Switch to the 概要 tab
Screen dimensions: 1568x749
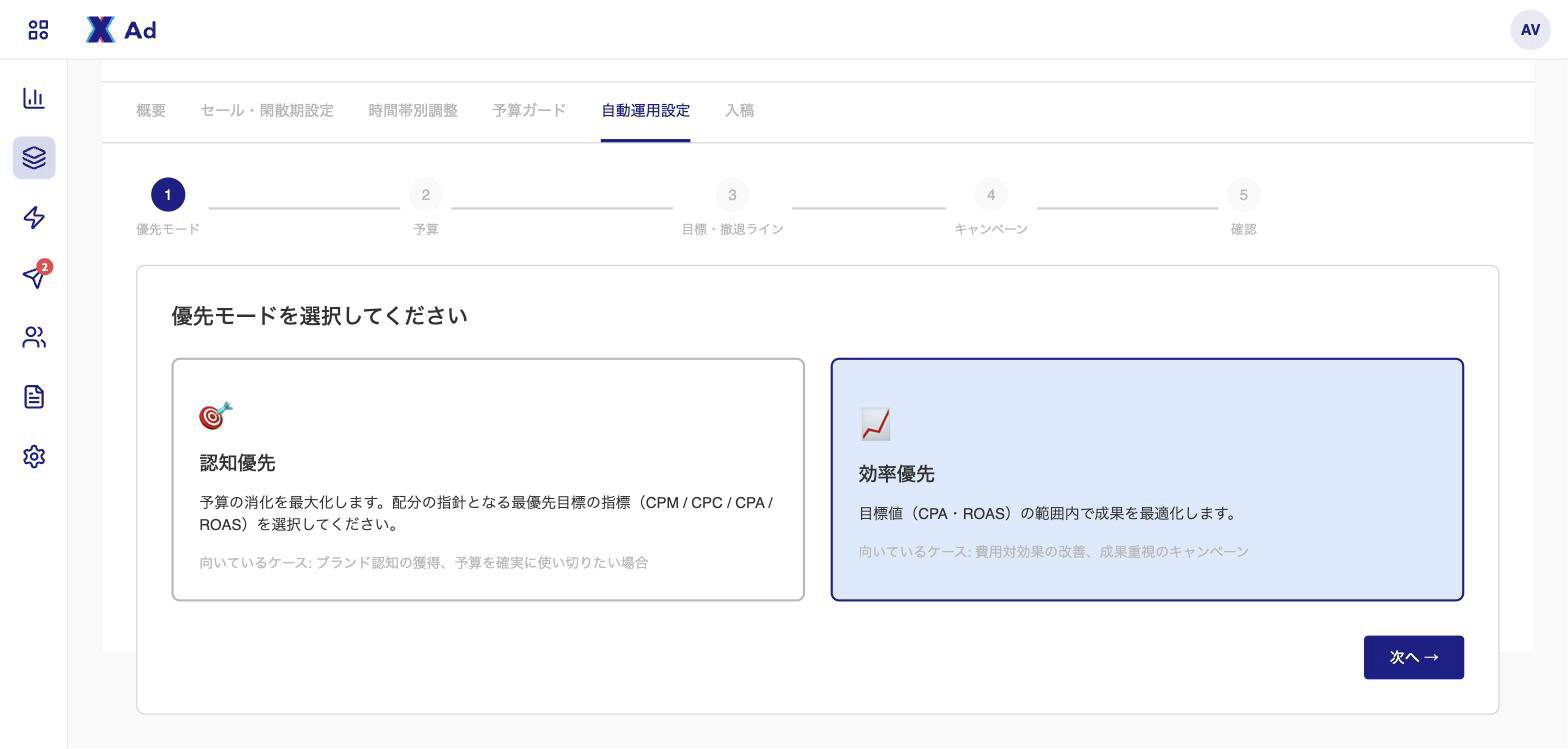coord(151,111)
